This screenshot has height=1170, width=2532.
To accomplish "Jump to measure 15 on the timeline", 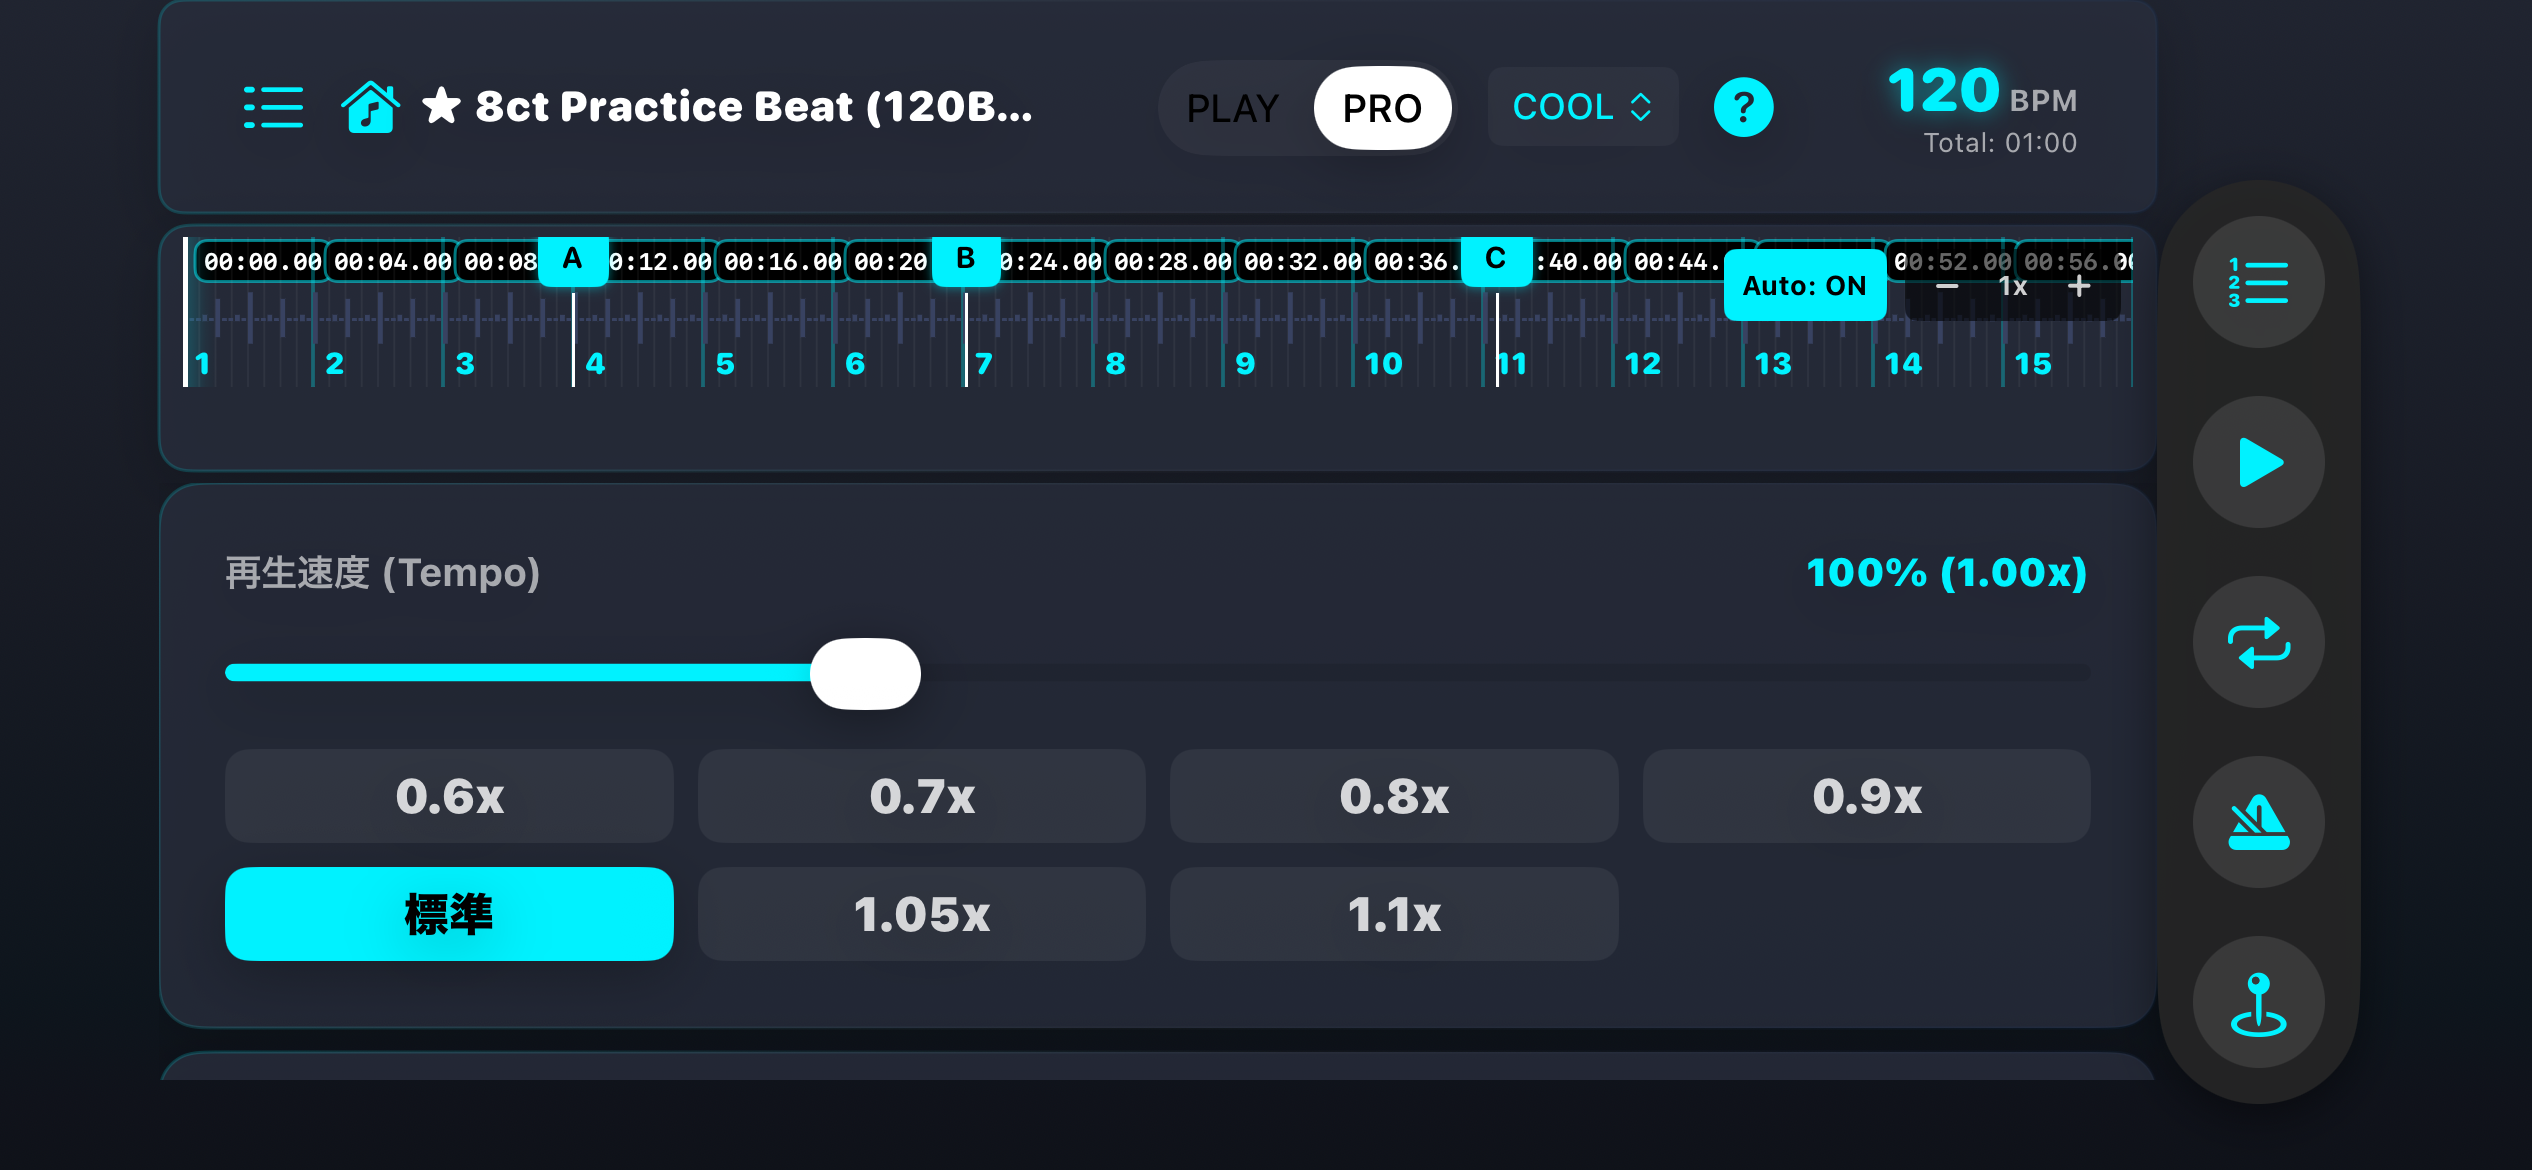I will pos(2033,363).
